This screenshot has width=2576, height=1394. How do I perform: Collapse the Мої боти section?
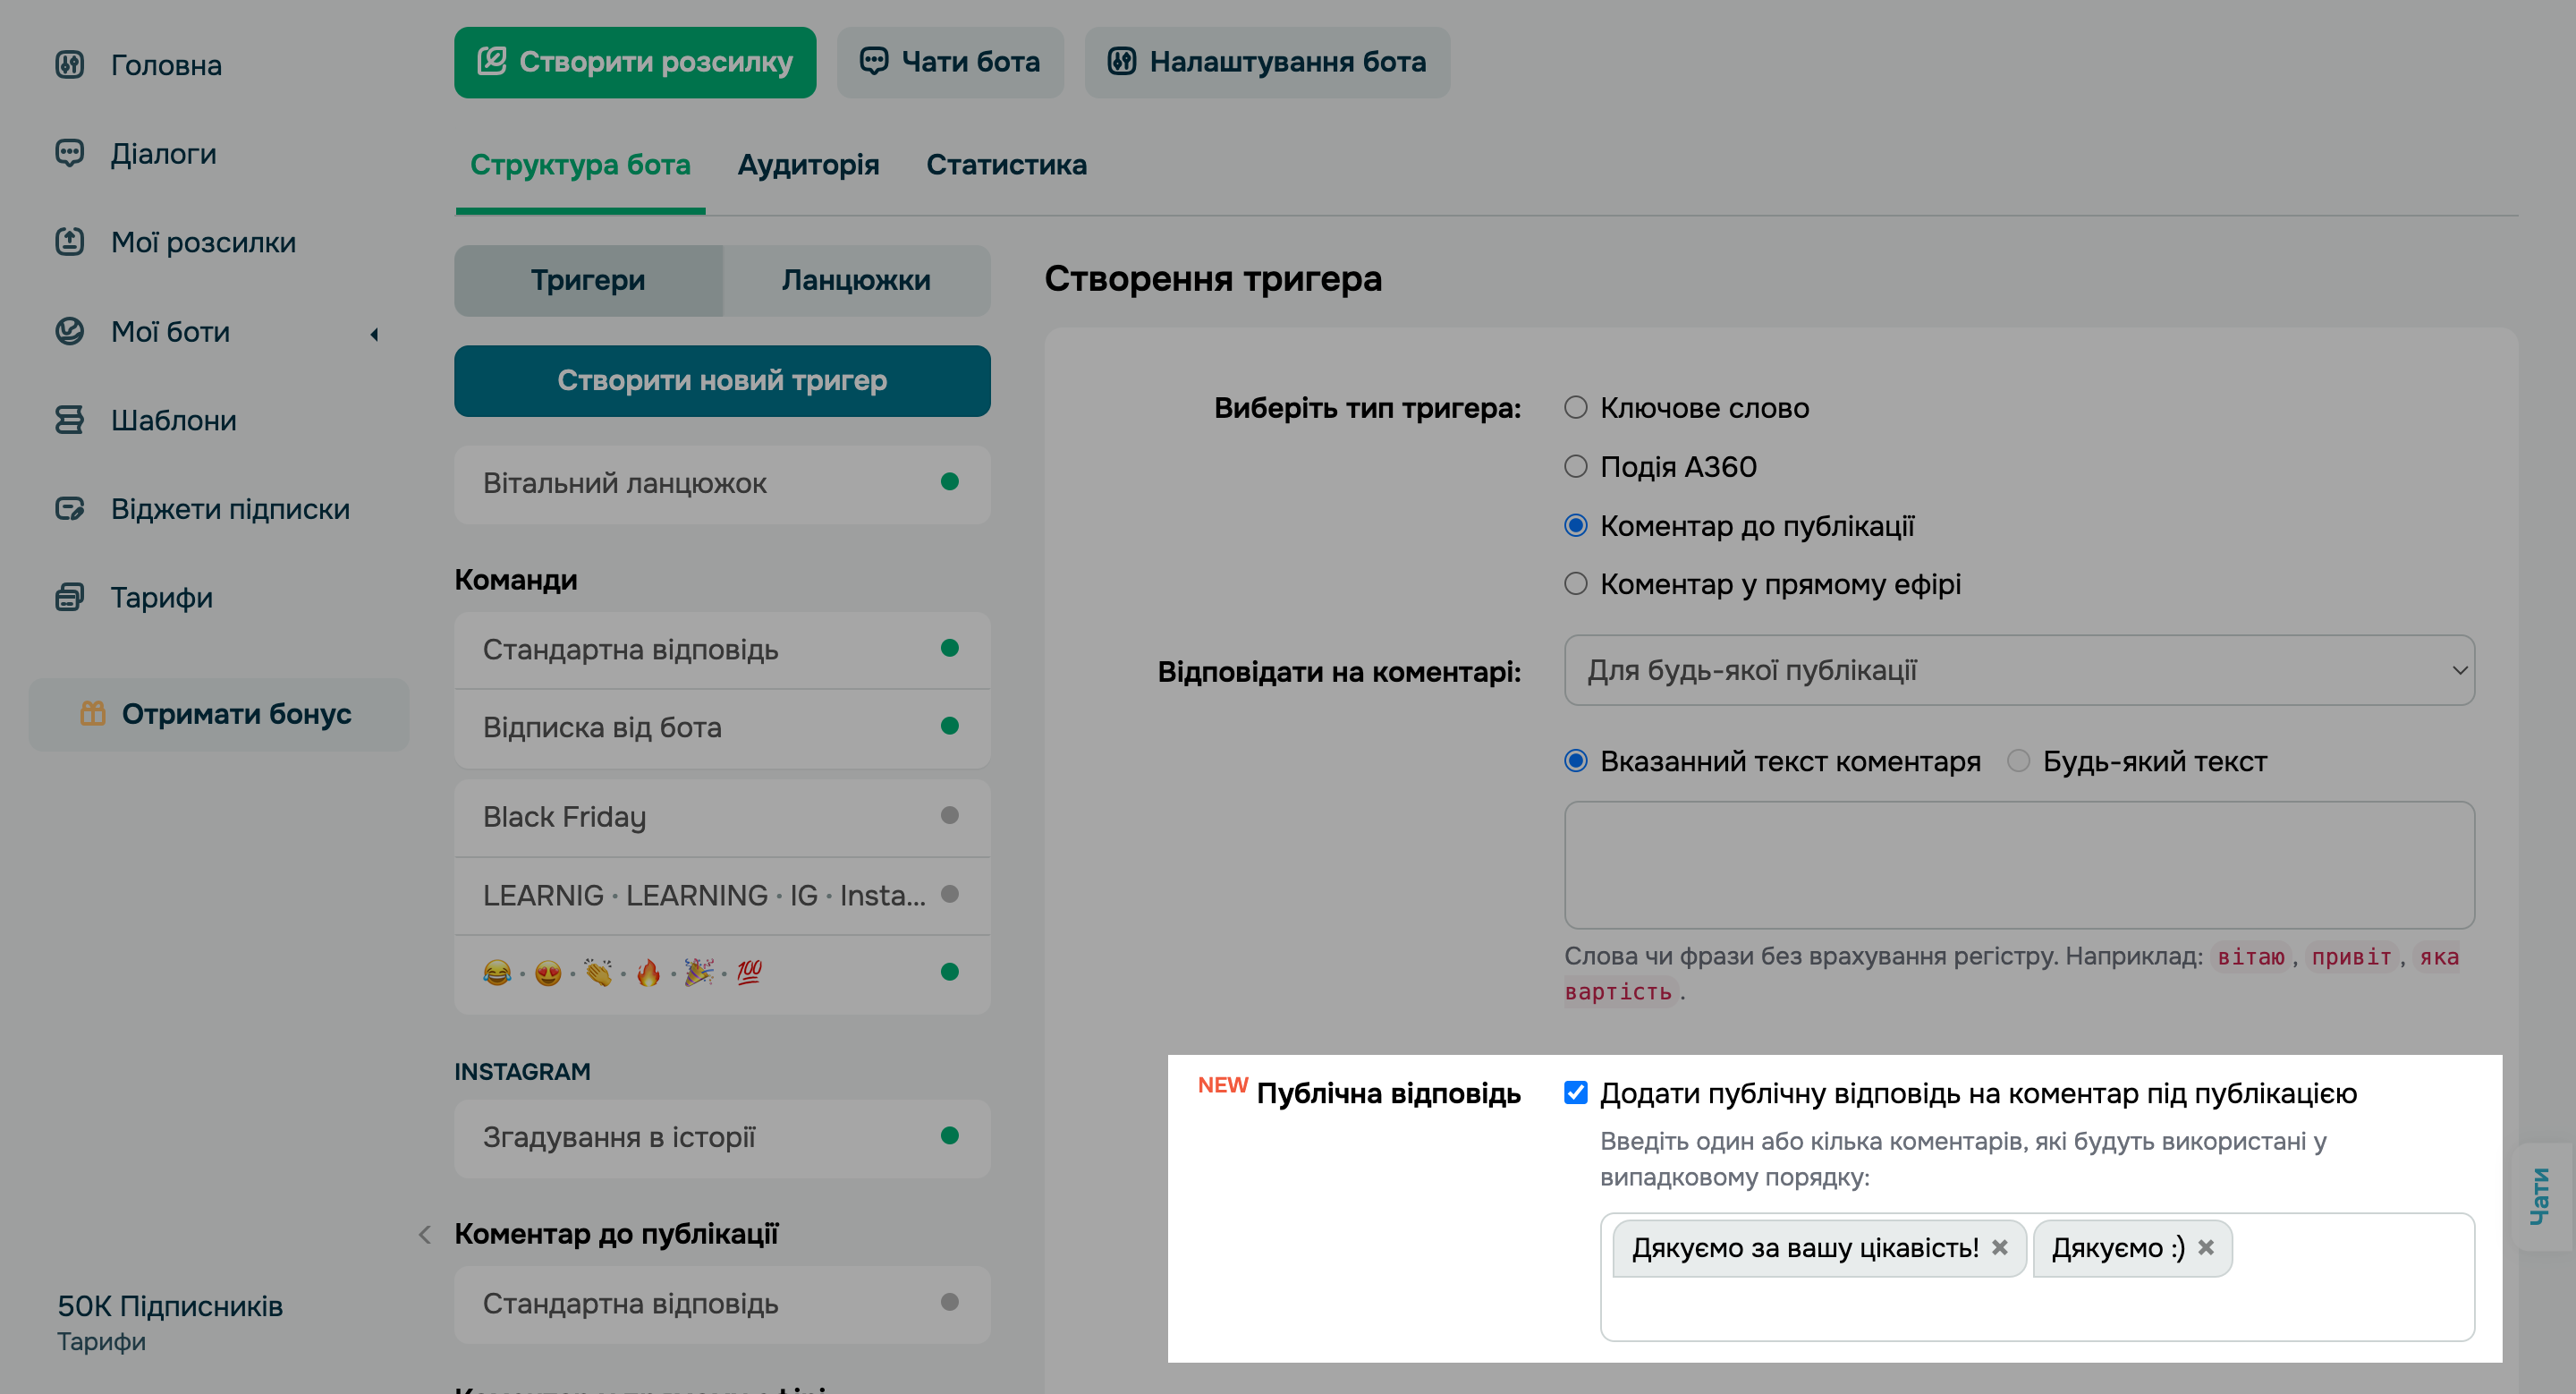coord(374,334)
